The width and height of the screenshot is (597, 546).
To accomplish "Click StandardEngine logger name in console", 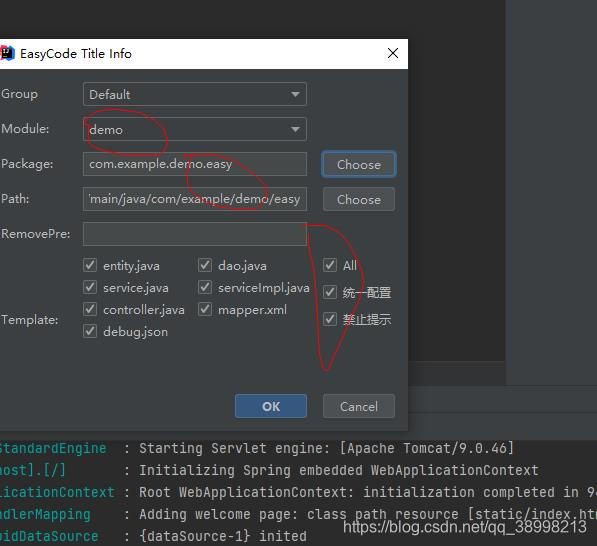I will [x=53, y=448].
